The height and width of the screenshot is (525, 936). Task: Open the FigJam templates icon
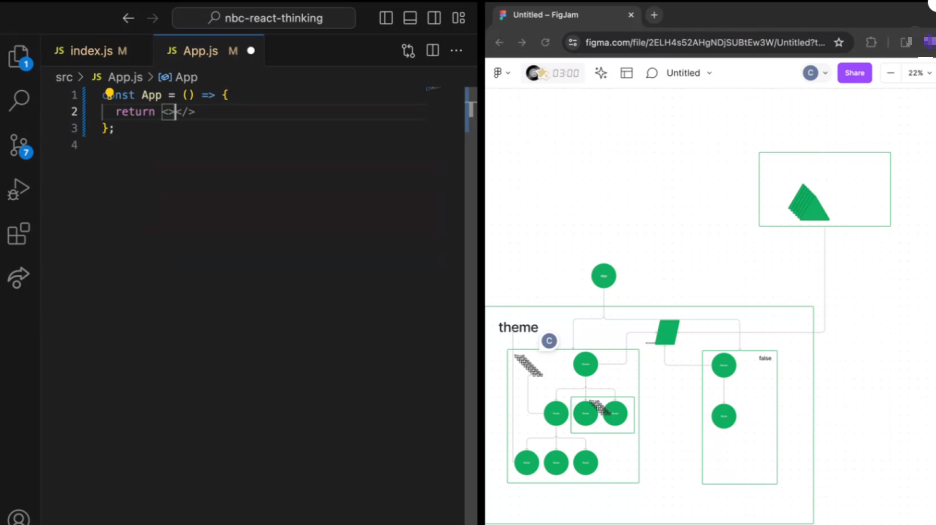(626, 73)
